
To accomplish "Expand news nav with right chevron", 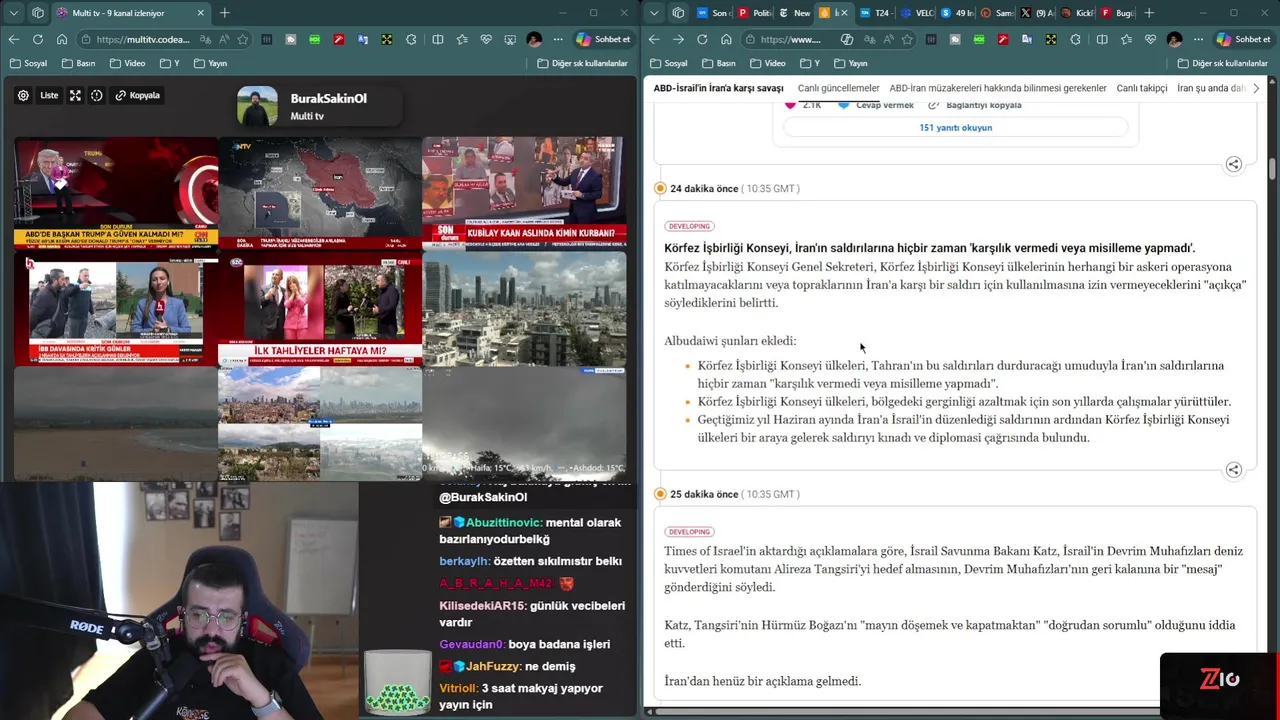I will click(x=1256, y=88).
